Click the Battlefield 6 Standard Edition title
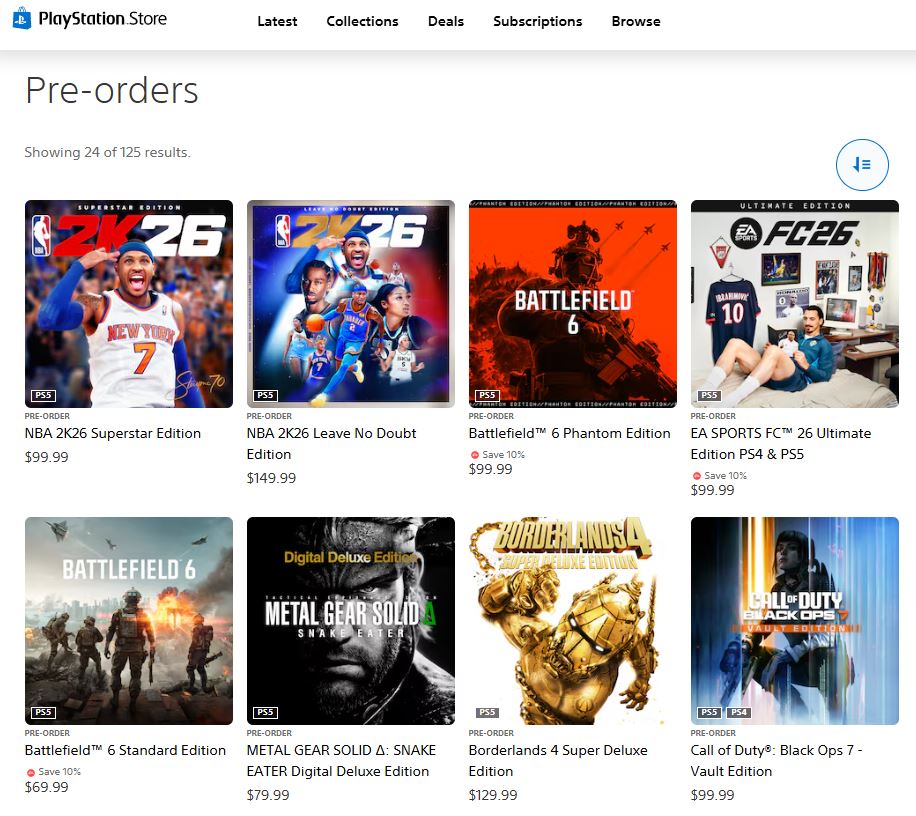916x816 pixels. (125, 751)
